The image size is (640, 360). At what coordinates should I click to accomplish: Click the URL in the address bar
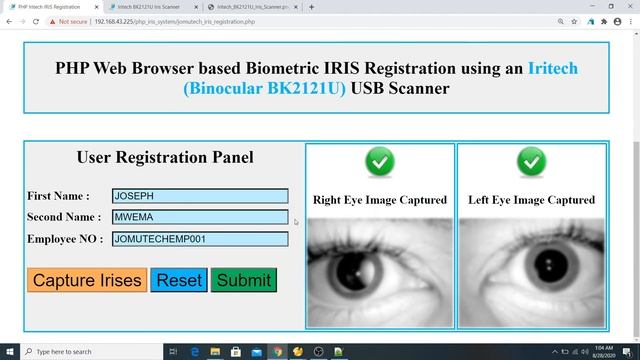(175, 22)
